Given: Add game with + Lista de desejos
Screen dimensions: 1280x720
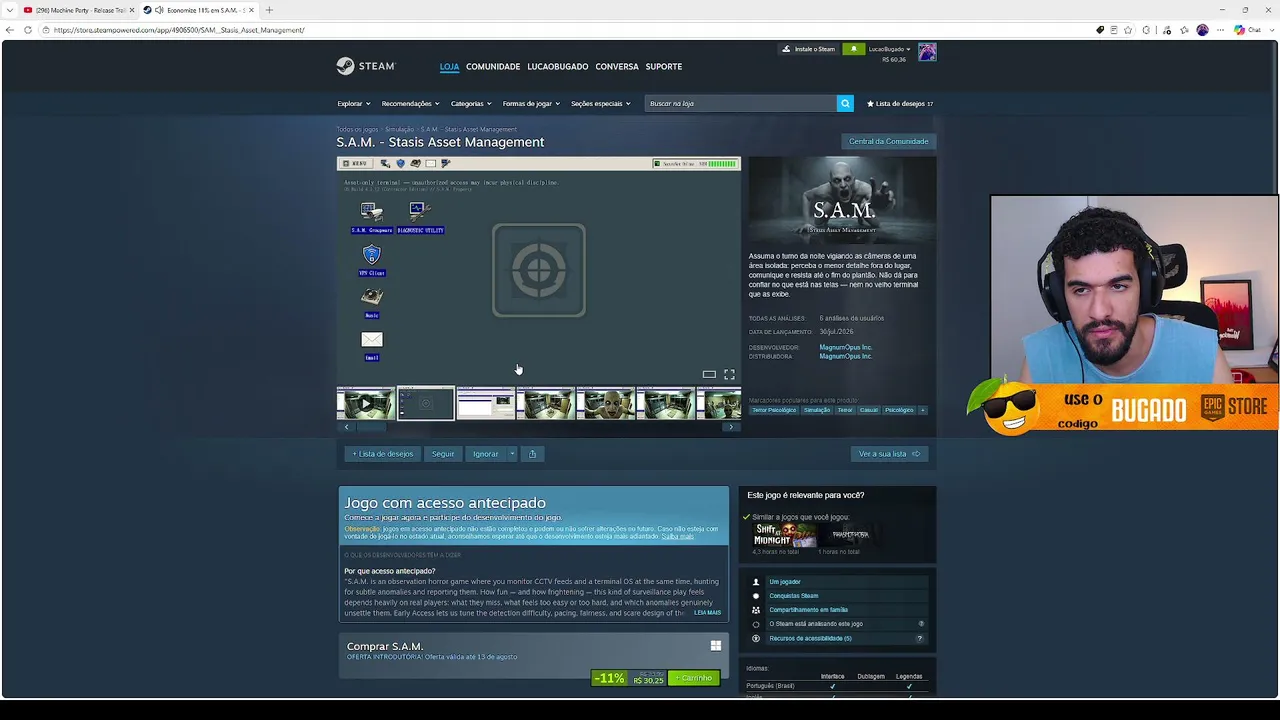Looking at the screenshot, I should [x=382, y=454].
